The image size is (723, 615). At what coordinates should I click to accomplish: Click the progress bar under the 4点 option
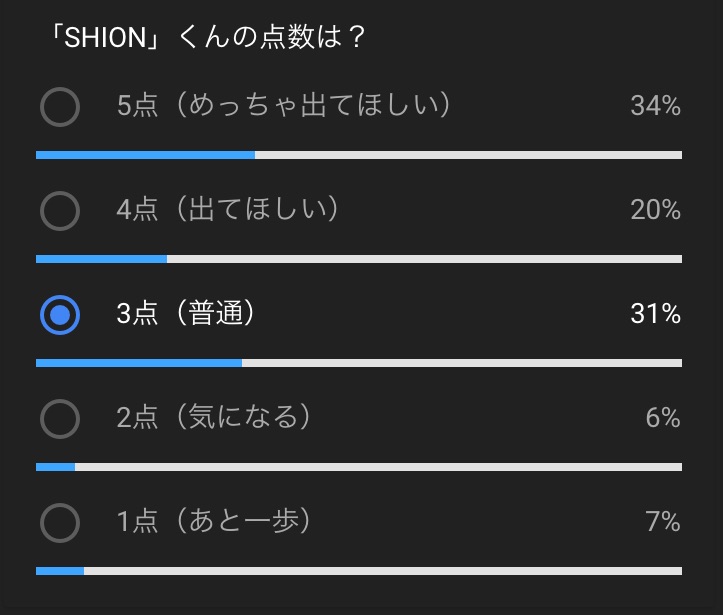coord(359,259)
